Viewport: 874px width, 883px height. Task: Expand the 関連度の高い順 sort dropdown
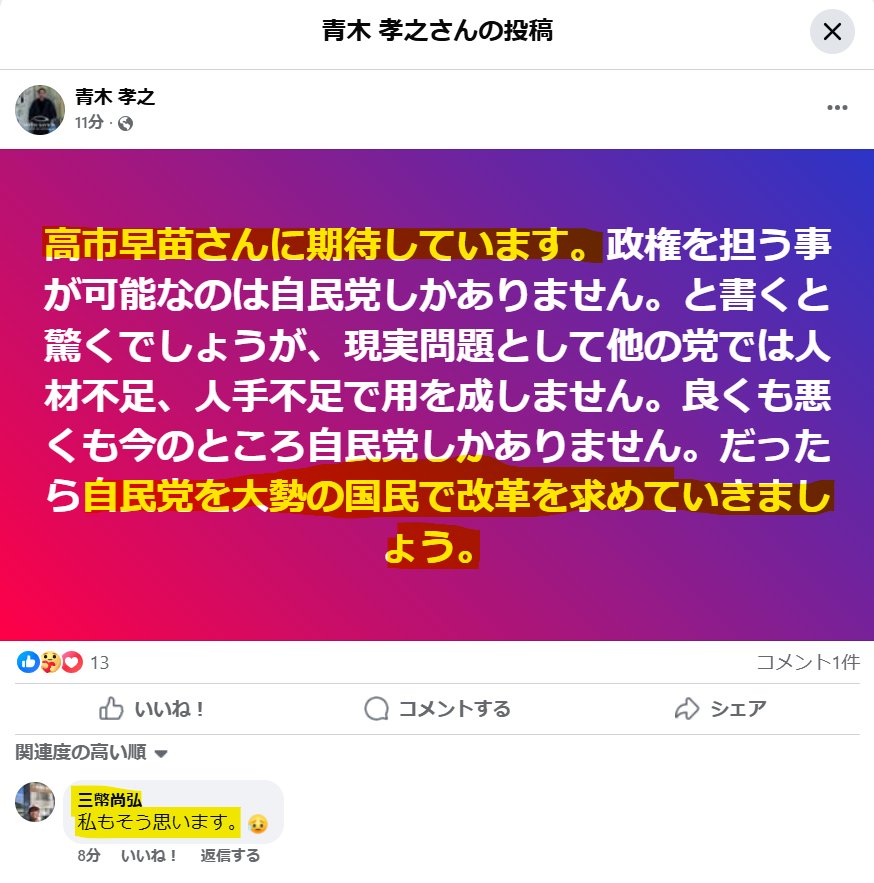[x=91, y=752]
